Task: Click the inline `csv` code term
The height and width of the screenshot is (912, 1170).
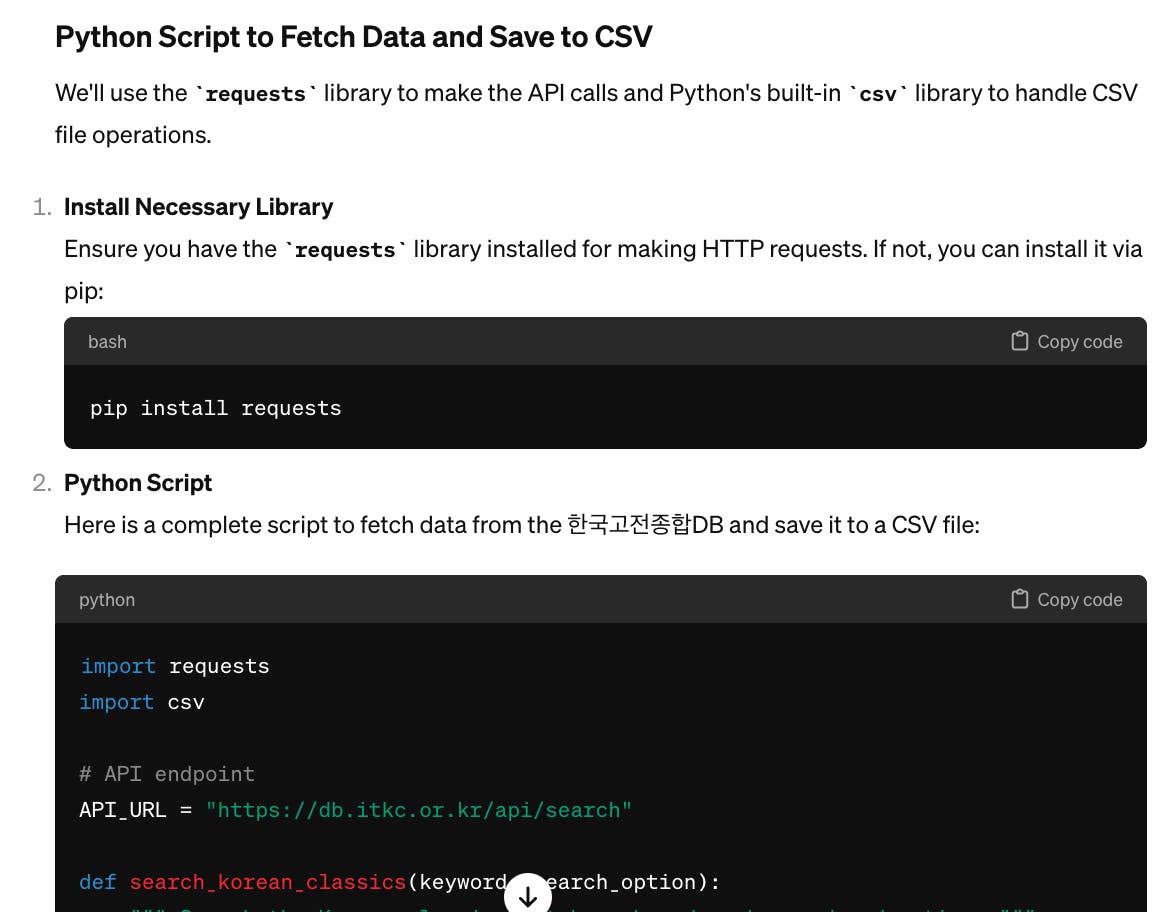Action: click(878, 94)
